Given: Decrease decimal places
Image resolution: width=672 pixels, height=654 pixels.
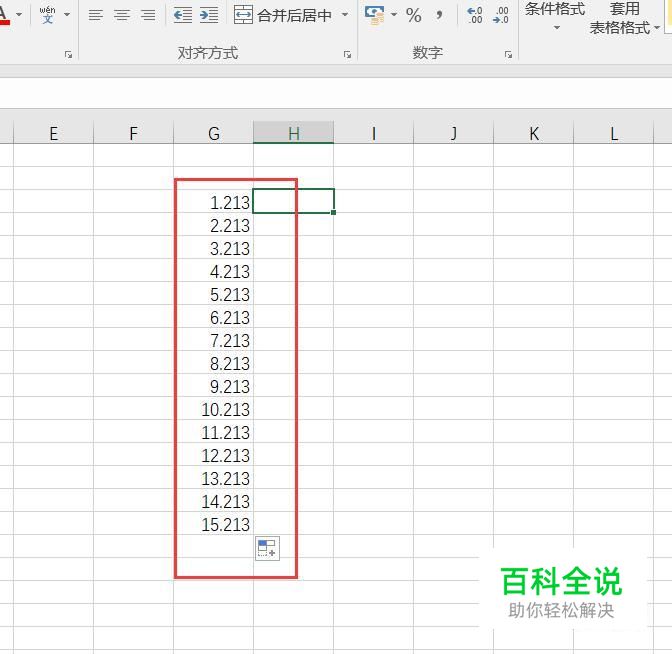Looking at the screenshot, I should (x=501, y=15).
